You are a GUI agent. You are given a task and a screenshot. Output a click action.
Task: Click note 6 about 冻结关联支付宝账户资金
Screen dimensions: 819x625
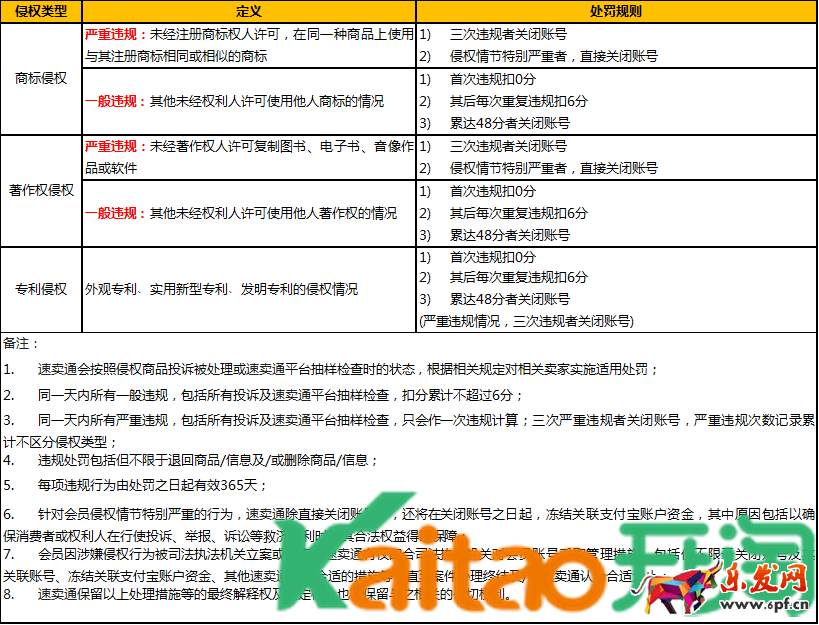click(409, 525)
